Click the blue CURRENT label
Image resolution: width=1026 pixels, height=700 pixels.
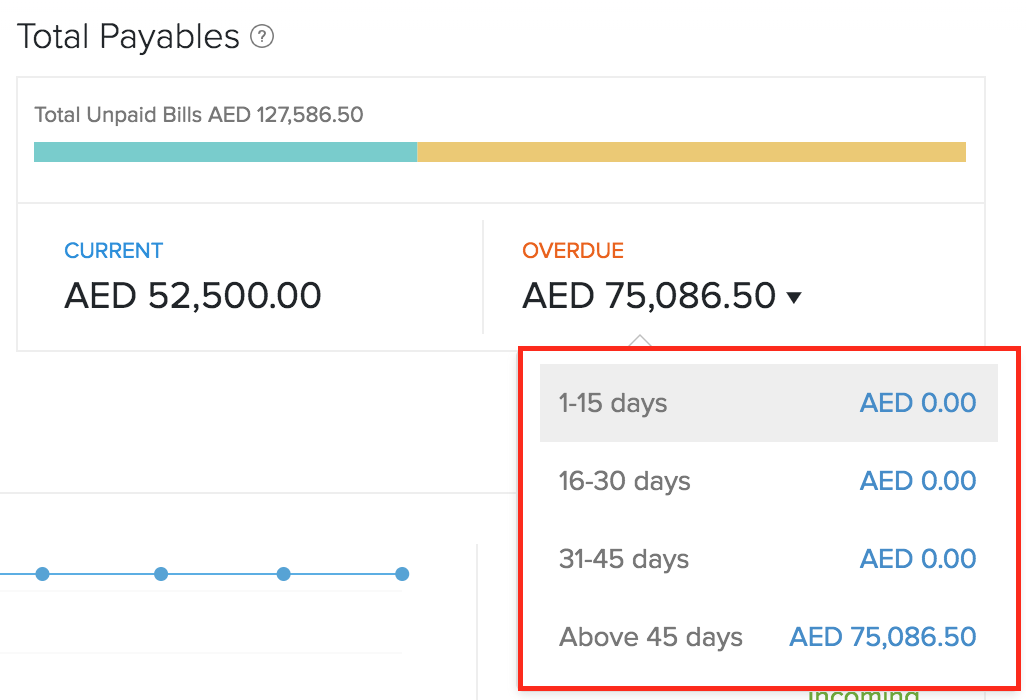(x=113, y=251)
